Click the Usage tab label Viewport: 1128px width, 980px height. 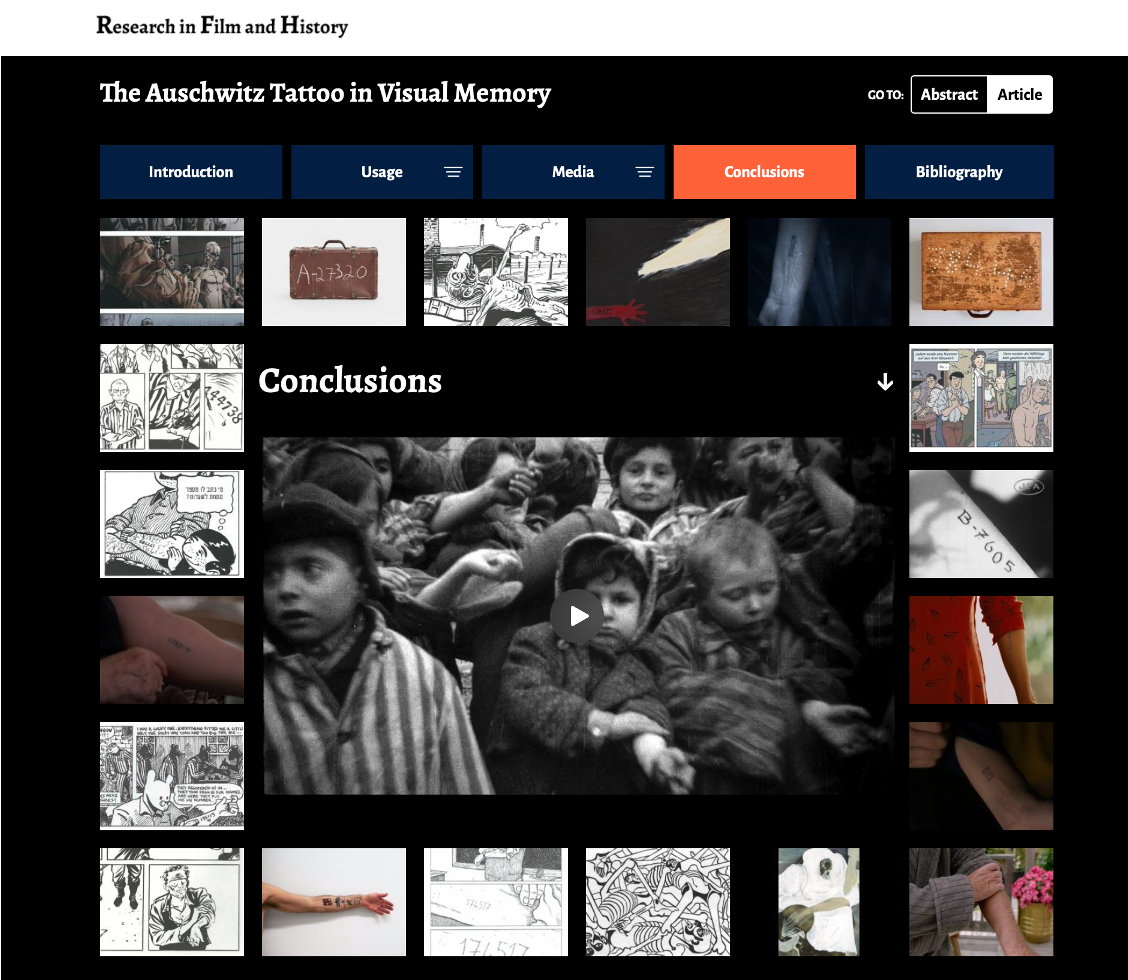tap(381, 172)
